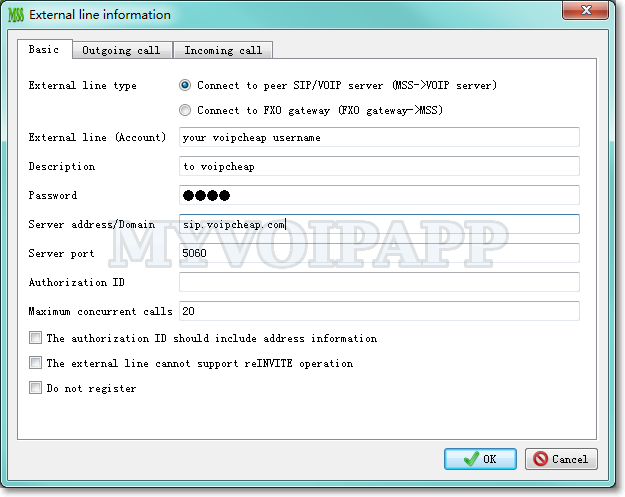Viewport: 625px width, 497px height.
Task: Switch to the Basic tab
Action: point(44,49)
